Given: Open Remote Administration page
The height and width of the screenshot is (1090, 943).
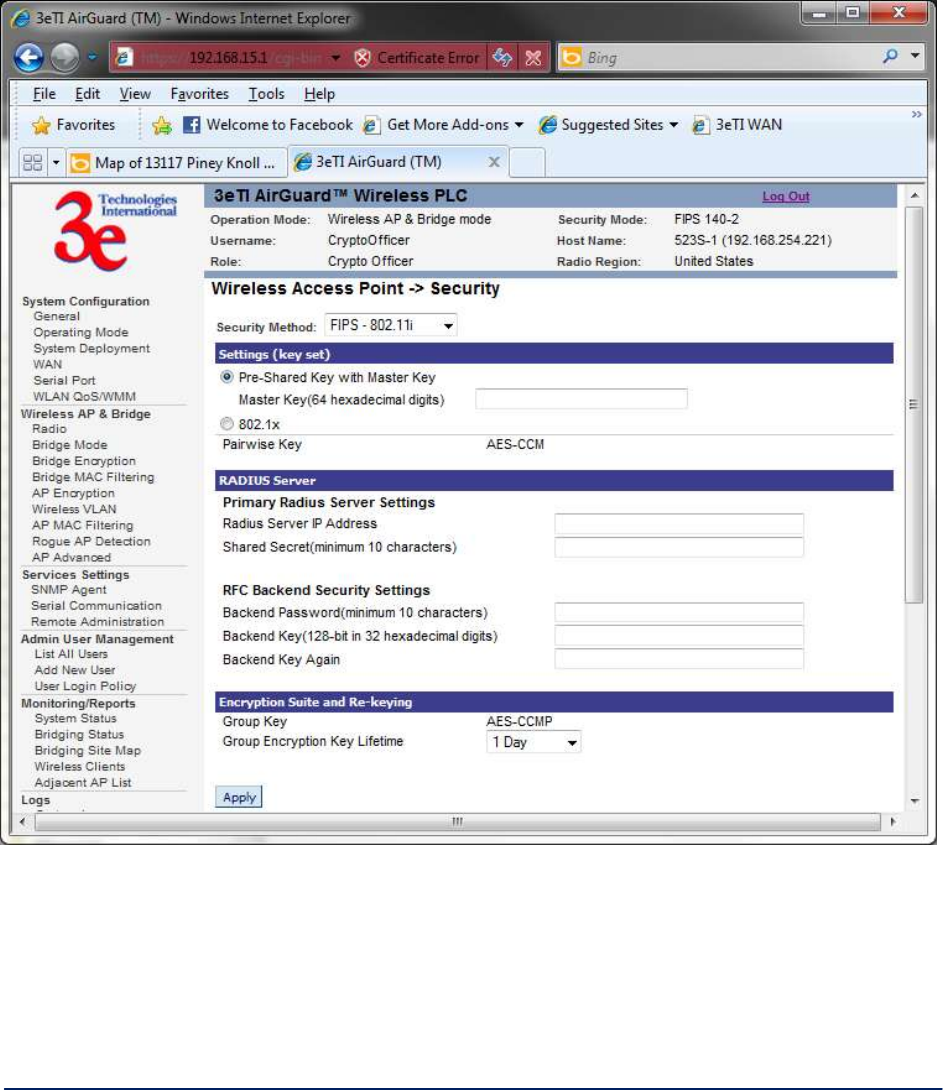Looking at the screenshot, I should (x=97, y=621).
